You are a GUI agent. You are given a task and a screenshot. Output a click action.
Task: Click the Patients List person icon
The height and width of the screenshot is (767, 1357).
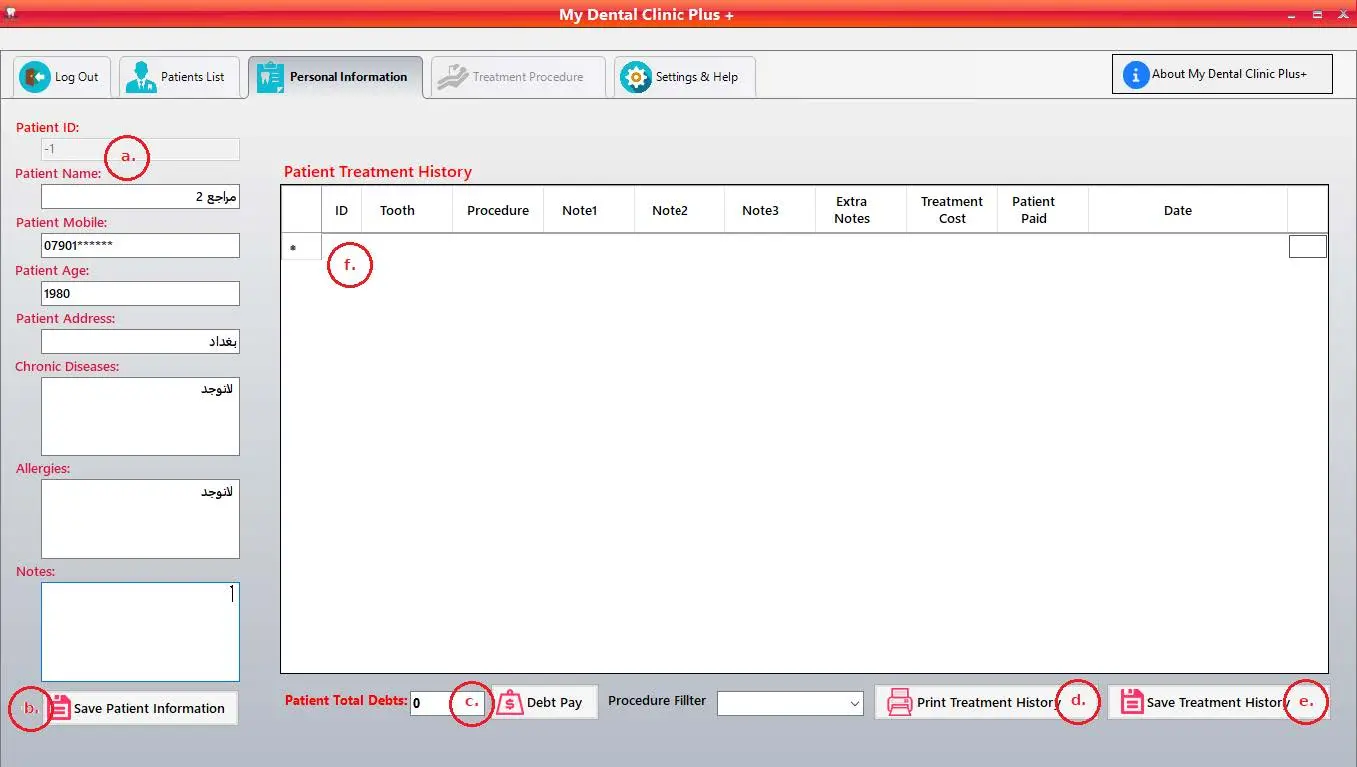(x=141, y=77)
